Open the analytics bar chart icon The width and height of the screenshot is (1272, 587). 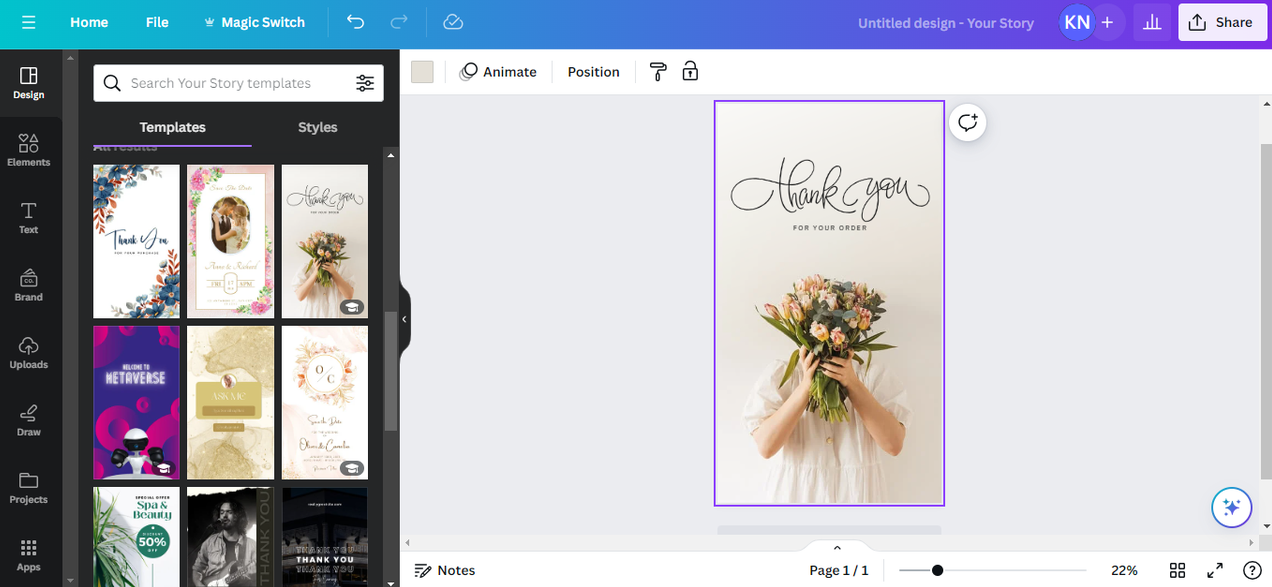(1152, 22)
